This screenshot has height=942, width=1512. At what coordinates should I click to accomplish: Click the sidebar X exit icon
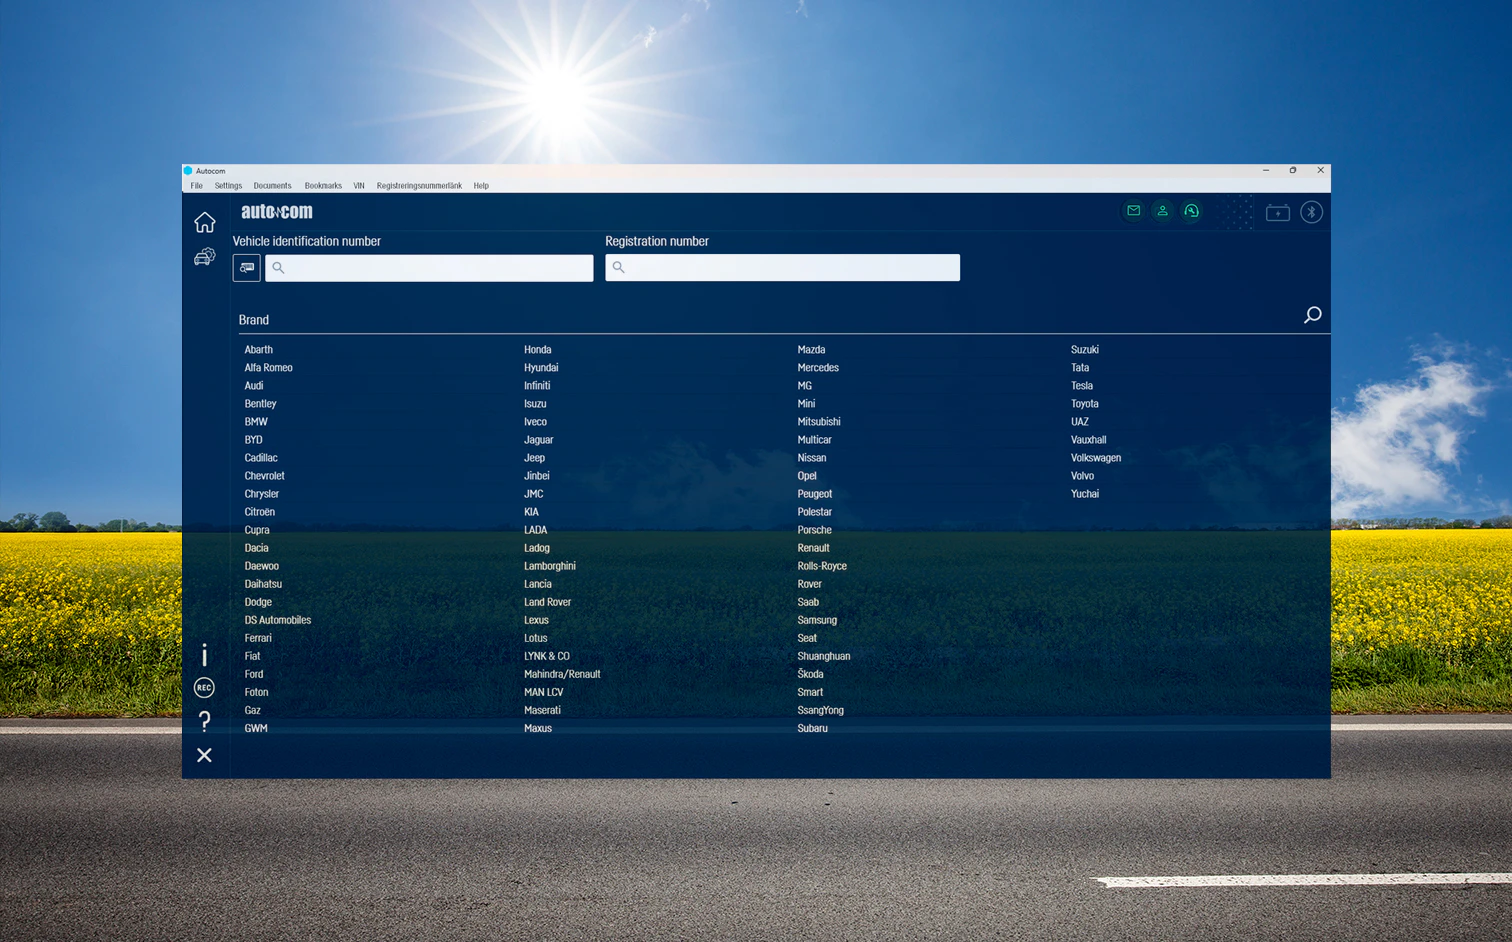pos(204,755)
